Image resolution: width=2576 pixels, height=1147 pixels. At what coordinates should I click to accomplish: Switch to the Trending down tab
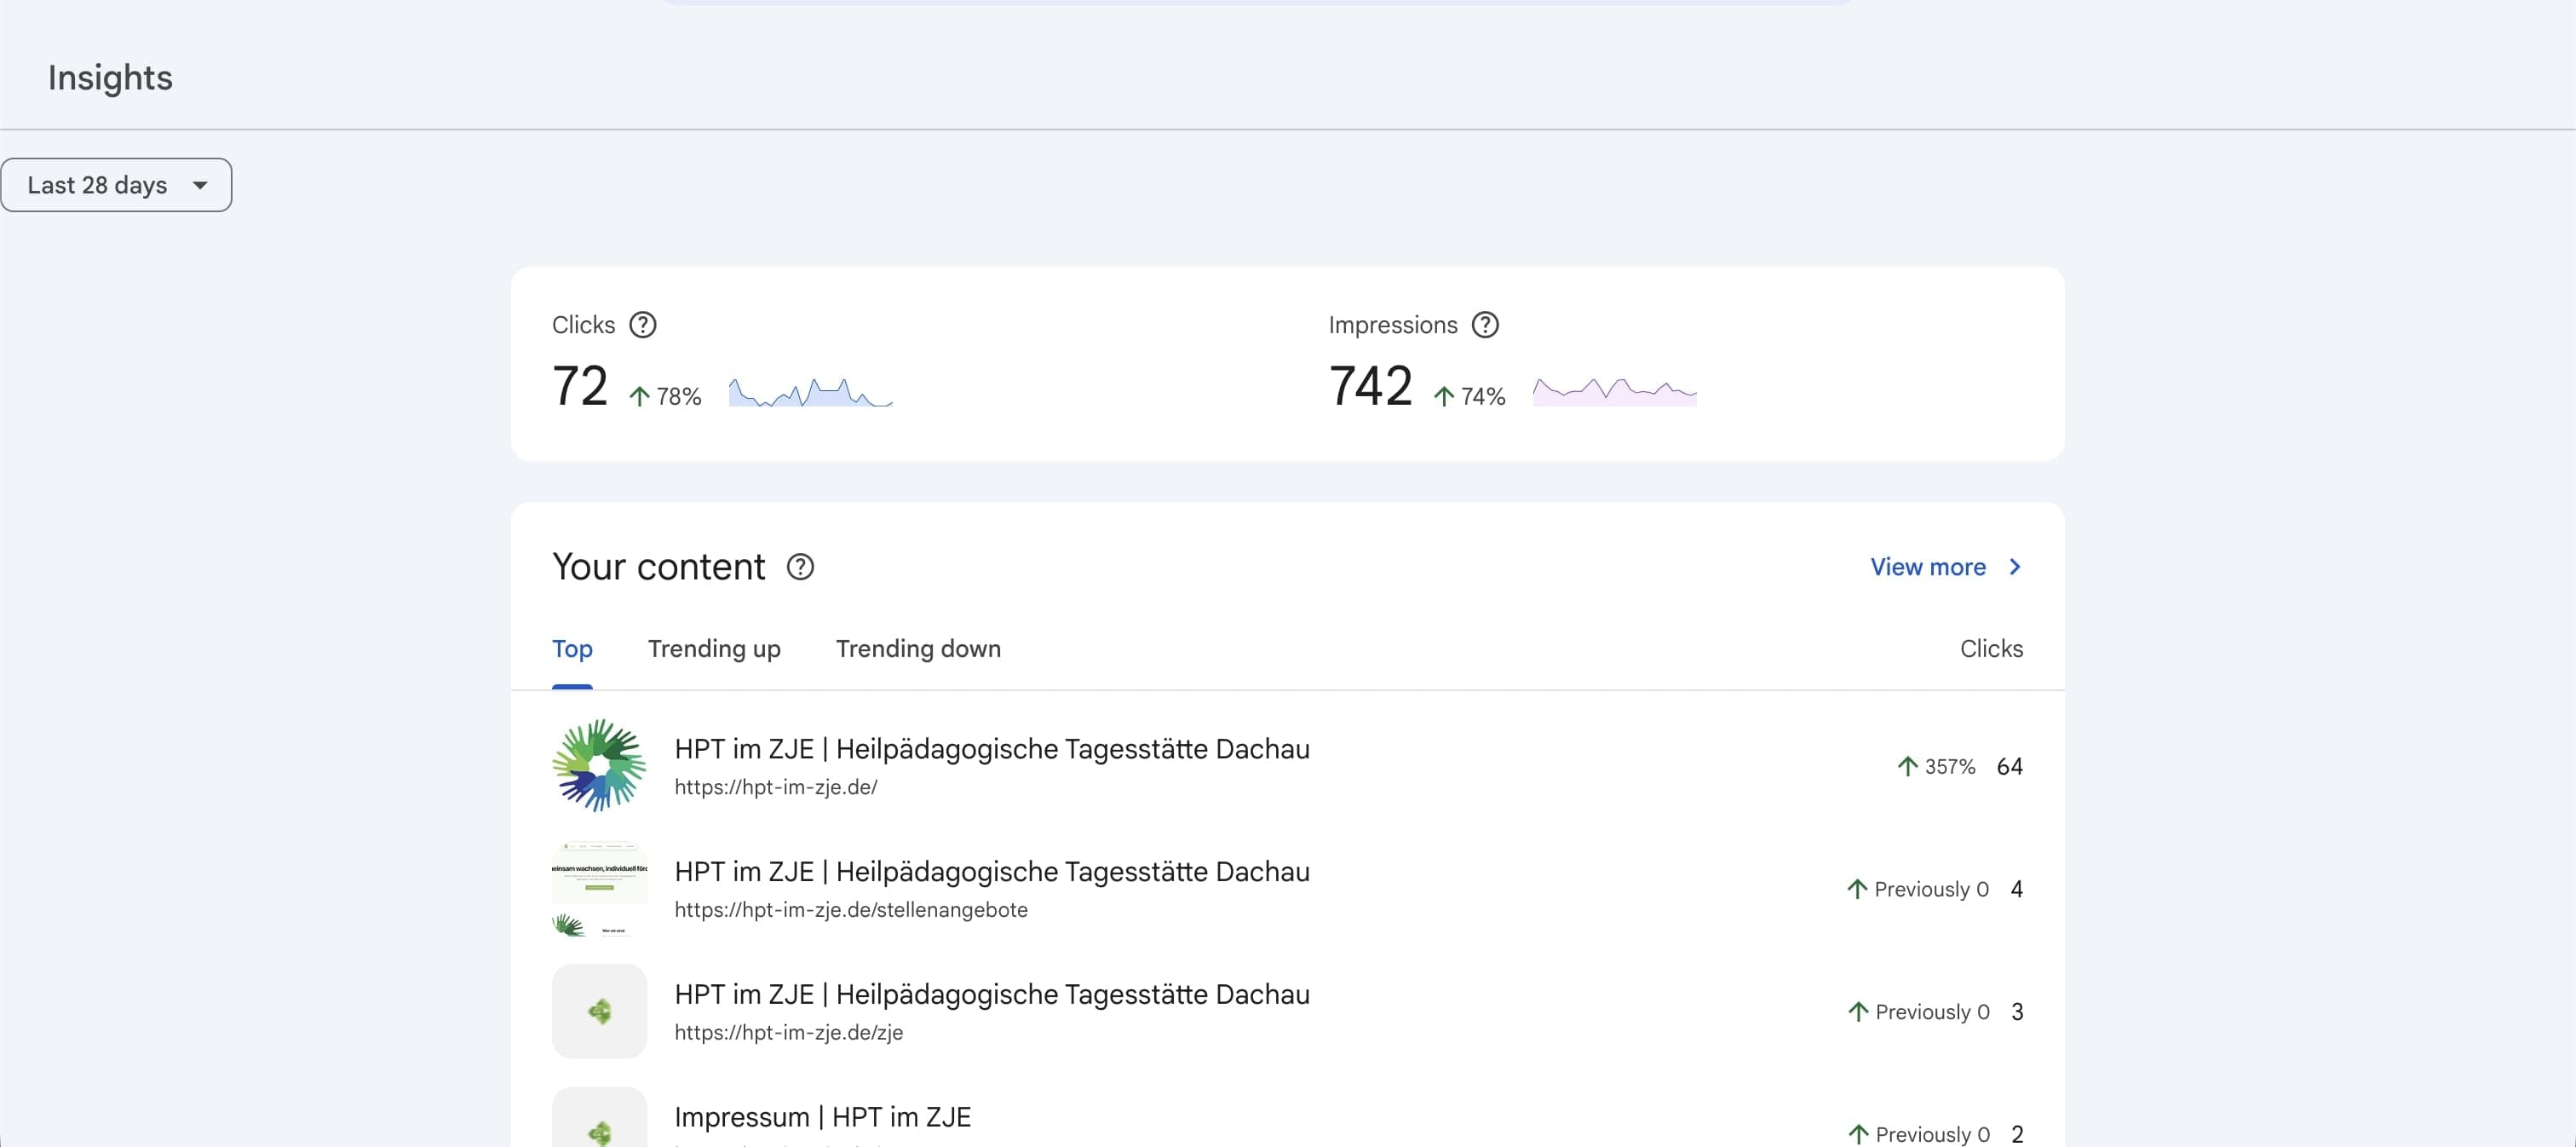click(918, 648)
